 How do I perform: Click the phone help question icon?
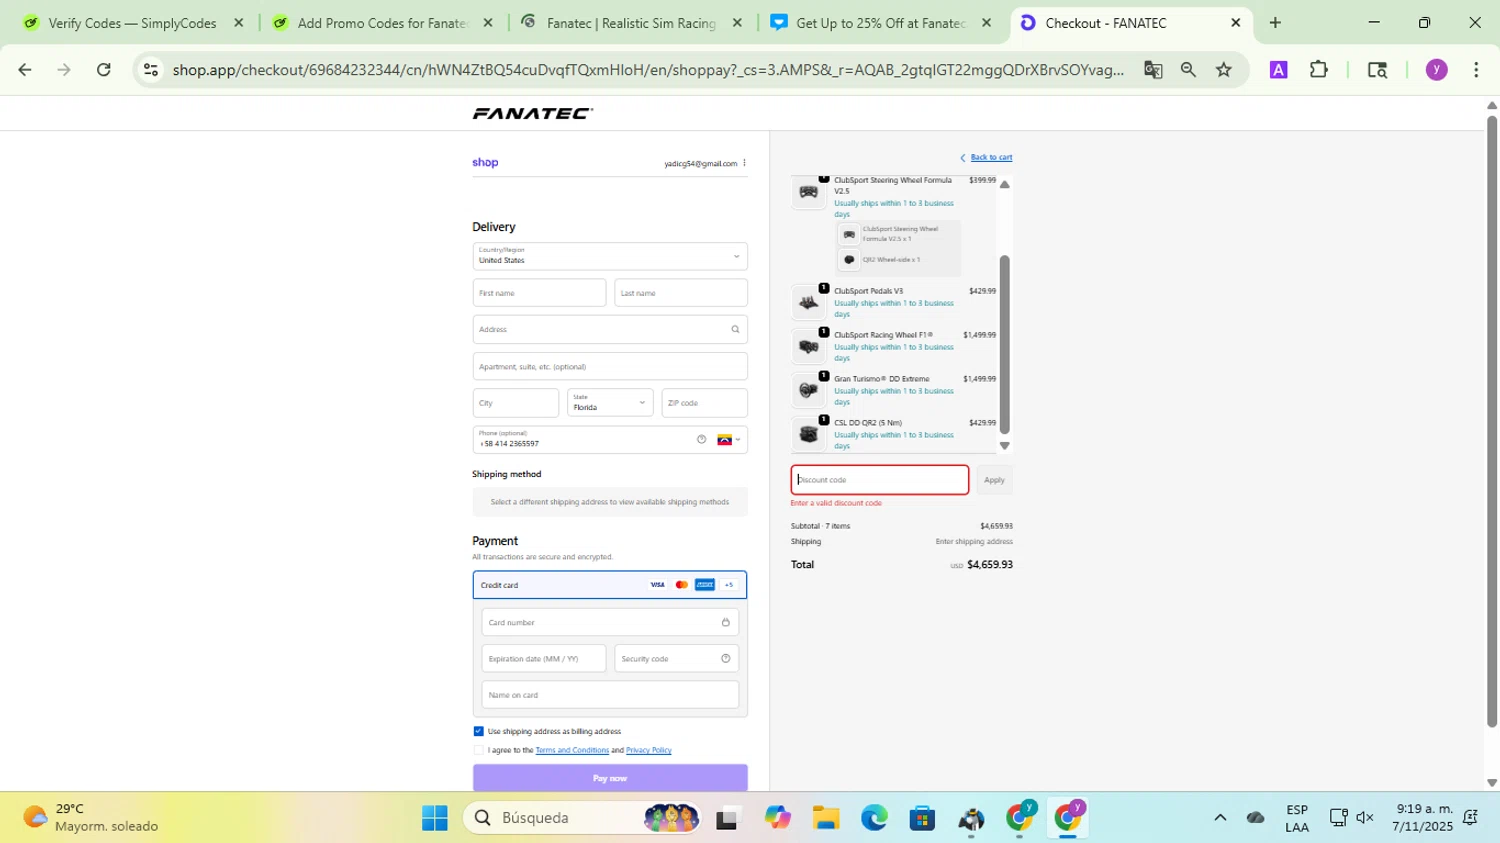pos(701,439)
